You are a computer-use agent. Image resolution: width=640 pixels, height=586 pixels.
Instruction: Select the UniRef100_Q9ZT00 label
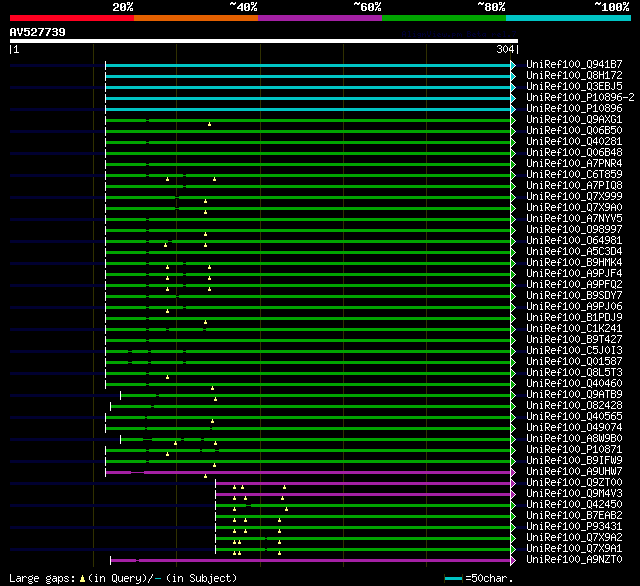(574, 483)
